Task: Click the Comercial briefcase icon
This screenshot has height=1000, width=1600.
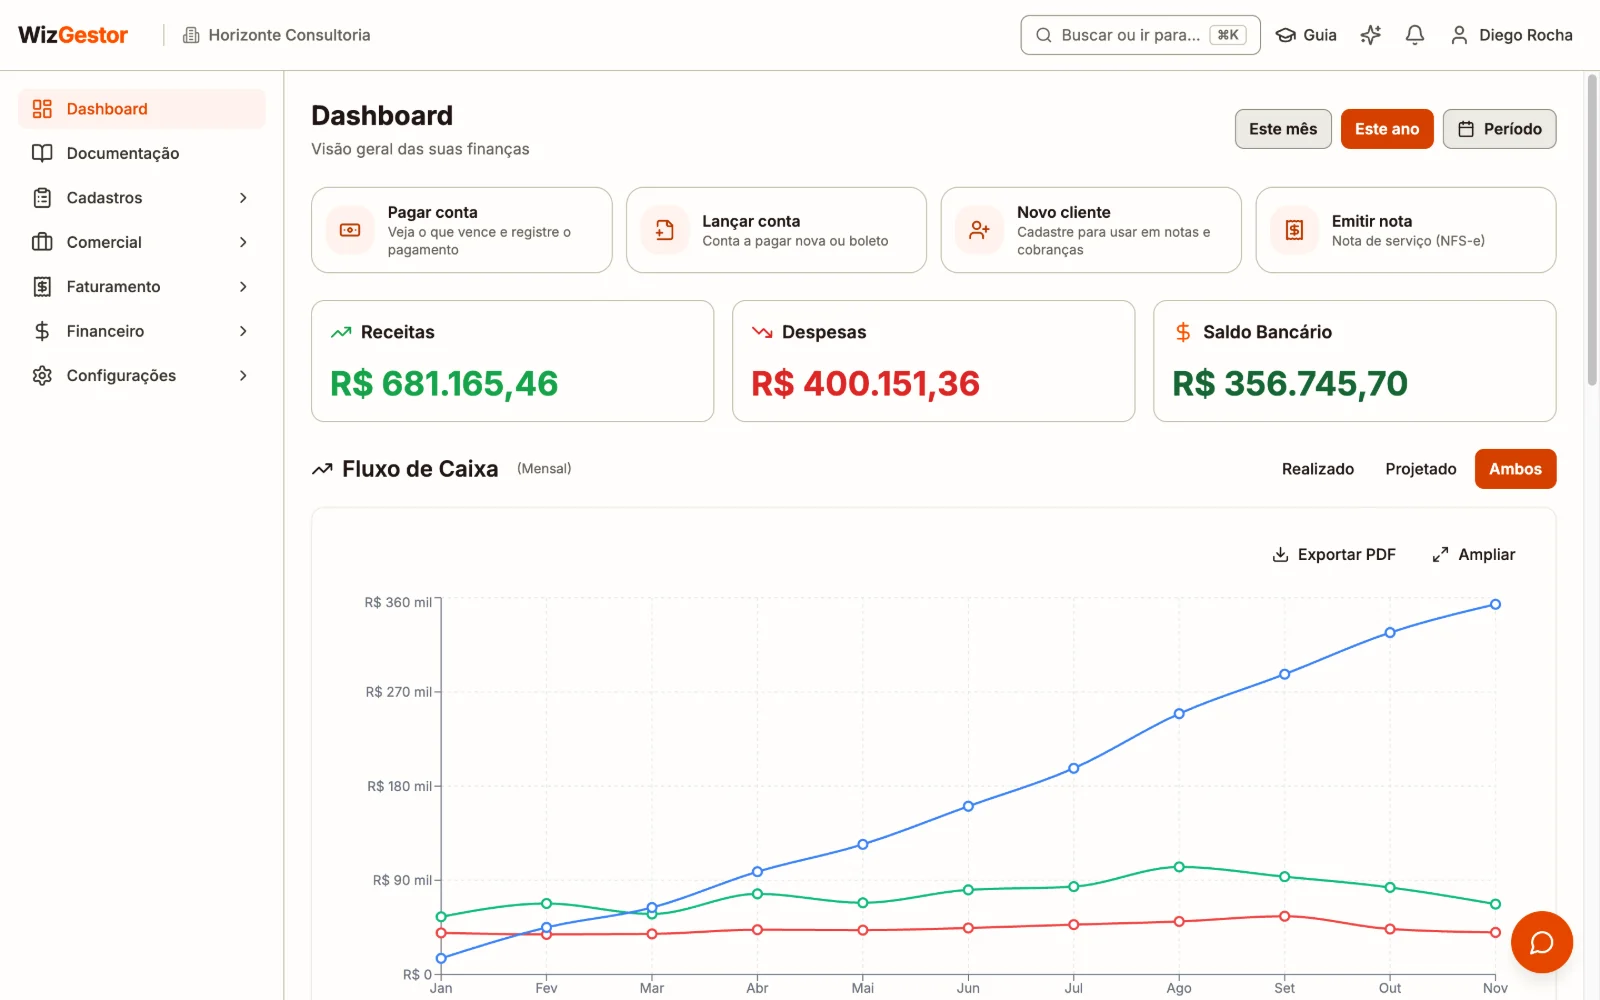Action: [42, 242]
